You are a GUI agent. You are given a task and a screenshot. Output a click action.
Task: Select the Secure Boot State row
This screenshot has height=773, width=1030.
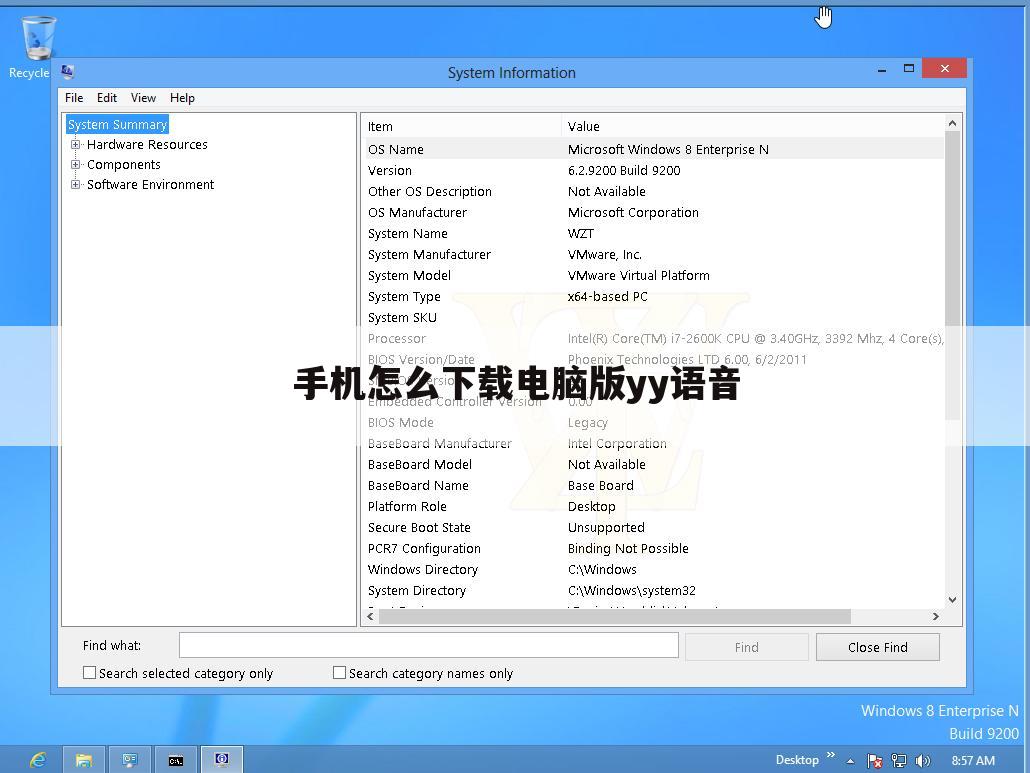(654, 527)
